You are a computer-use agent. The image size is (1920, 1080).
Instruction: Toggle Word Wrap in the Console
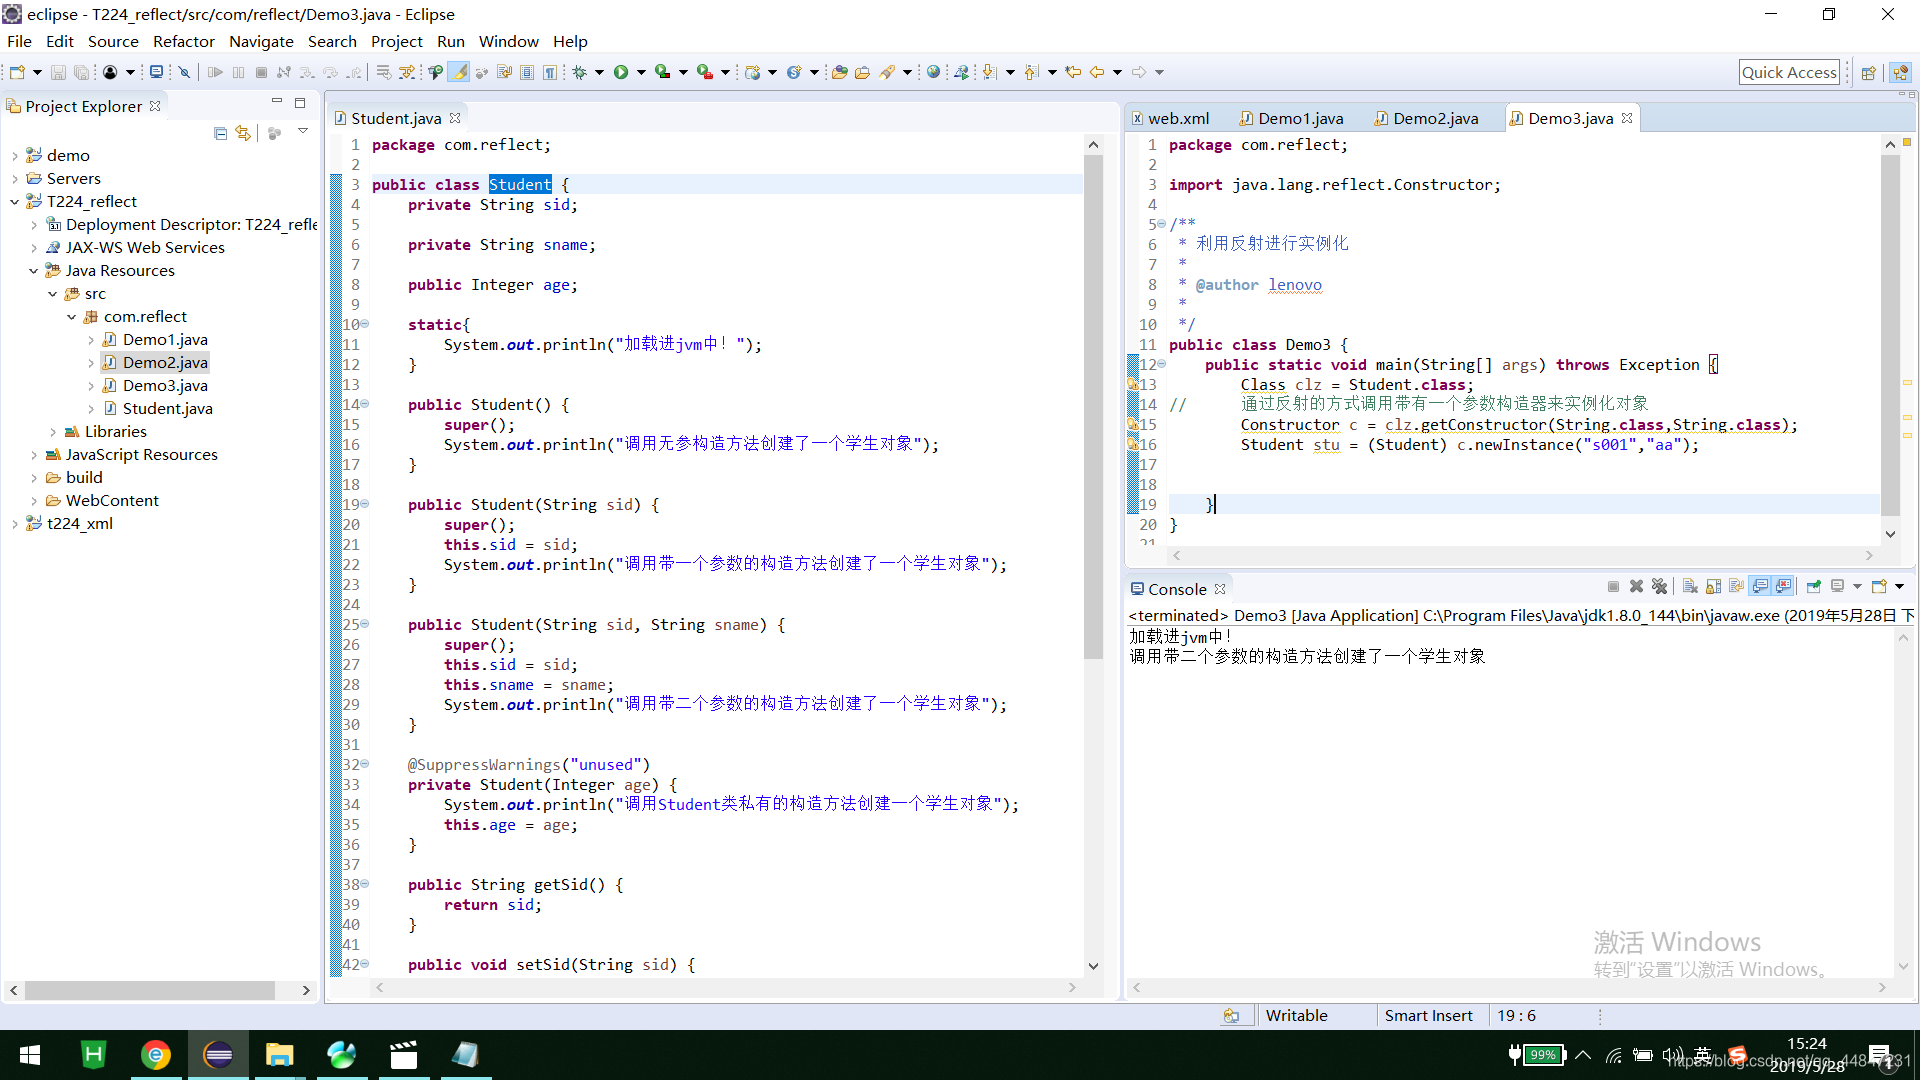(1736, 587)
